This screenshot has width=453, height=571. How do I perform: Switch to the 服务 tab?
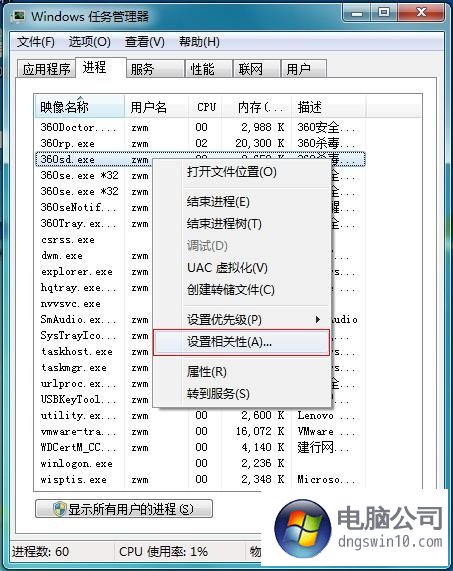point(155,69)
